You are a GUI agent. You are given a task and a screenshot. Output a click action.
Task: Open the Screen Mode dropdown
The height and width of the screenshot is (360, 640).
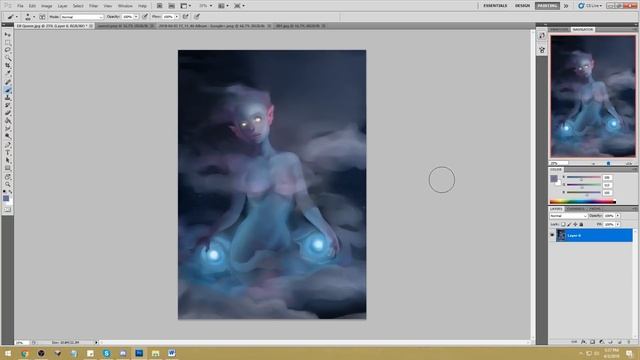pyautogui.click(x=239, y=6)
